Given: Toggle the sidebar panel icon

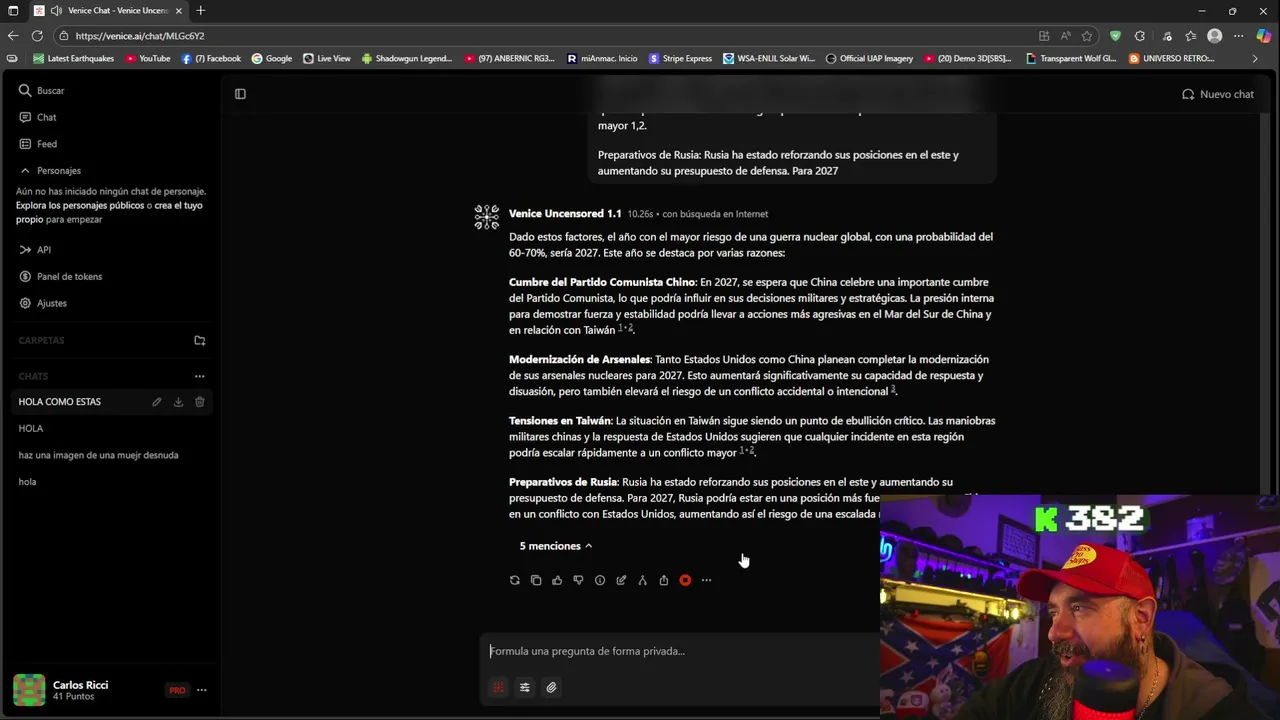Looking at the screenshot, I should pos(240,94).
